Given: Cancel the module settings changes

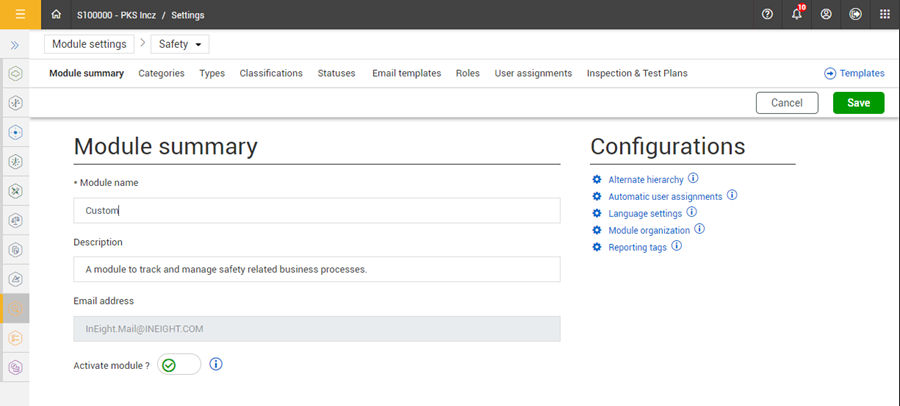Looking at the screenshot, I should (787, 102).
